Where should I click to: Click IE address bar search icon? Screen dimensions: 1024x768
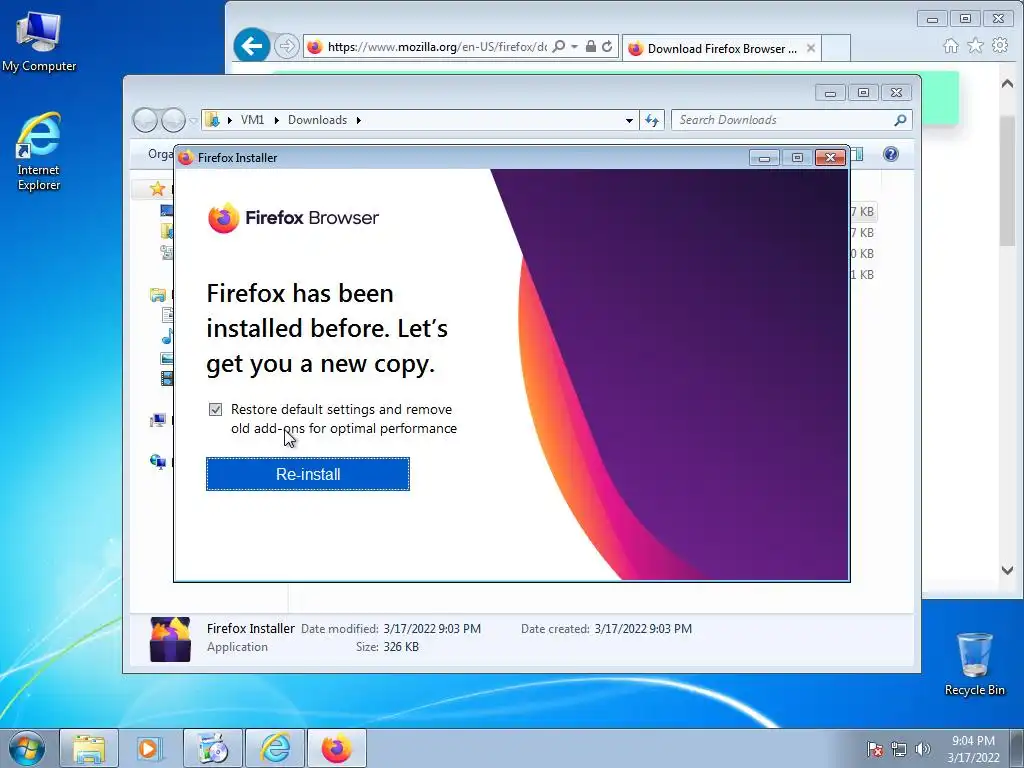click(x=558, y=46)
